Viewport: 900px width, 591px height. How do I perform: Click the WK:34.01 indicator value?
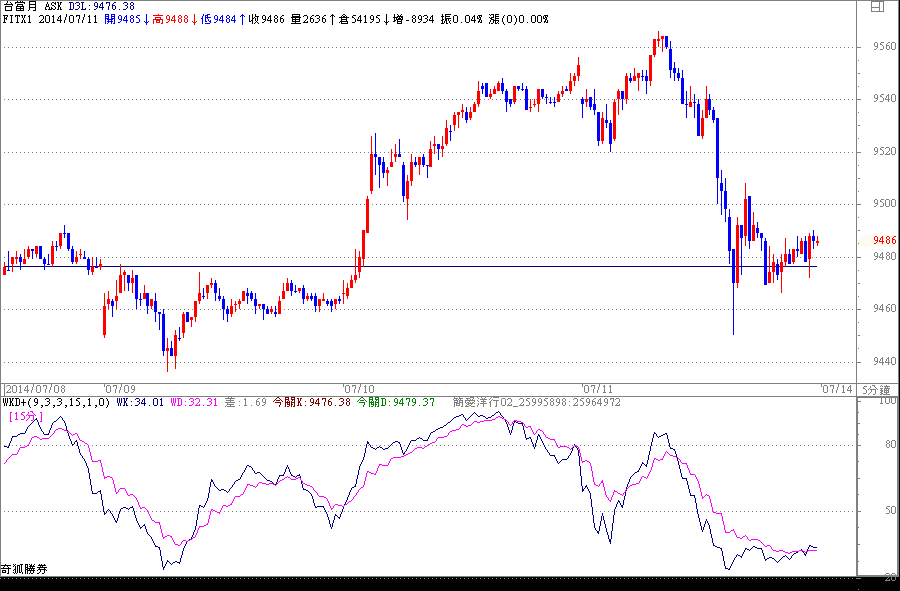coord(139,402)
